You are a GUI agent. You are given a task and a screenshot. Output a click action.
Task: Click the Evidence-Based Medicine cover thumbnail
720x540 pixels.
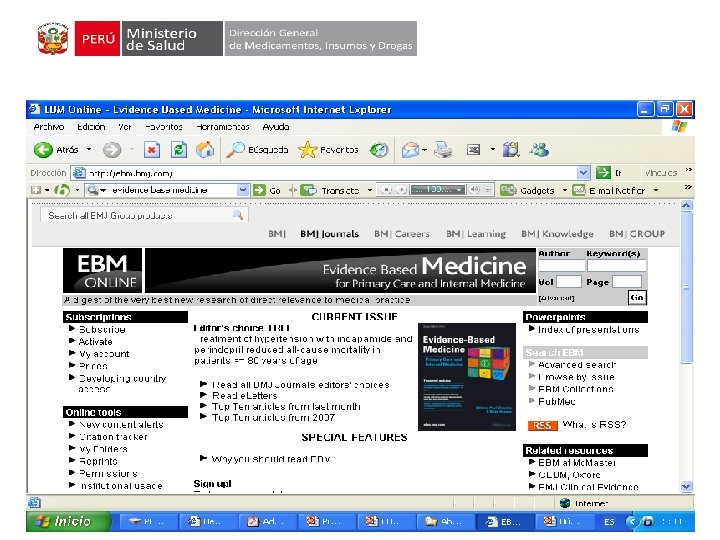[x=467, y=377]
